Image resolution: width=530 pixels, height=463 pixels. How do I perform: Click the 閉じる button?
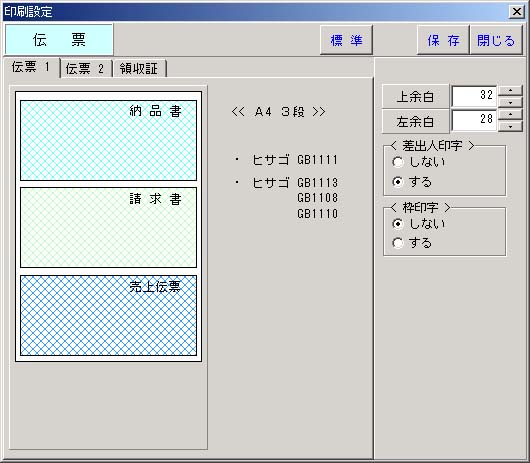coord(496,40)
